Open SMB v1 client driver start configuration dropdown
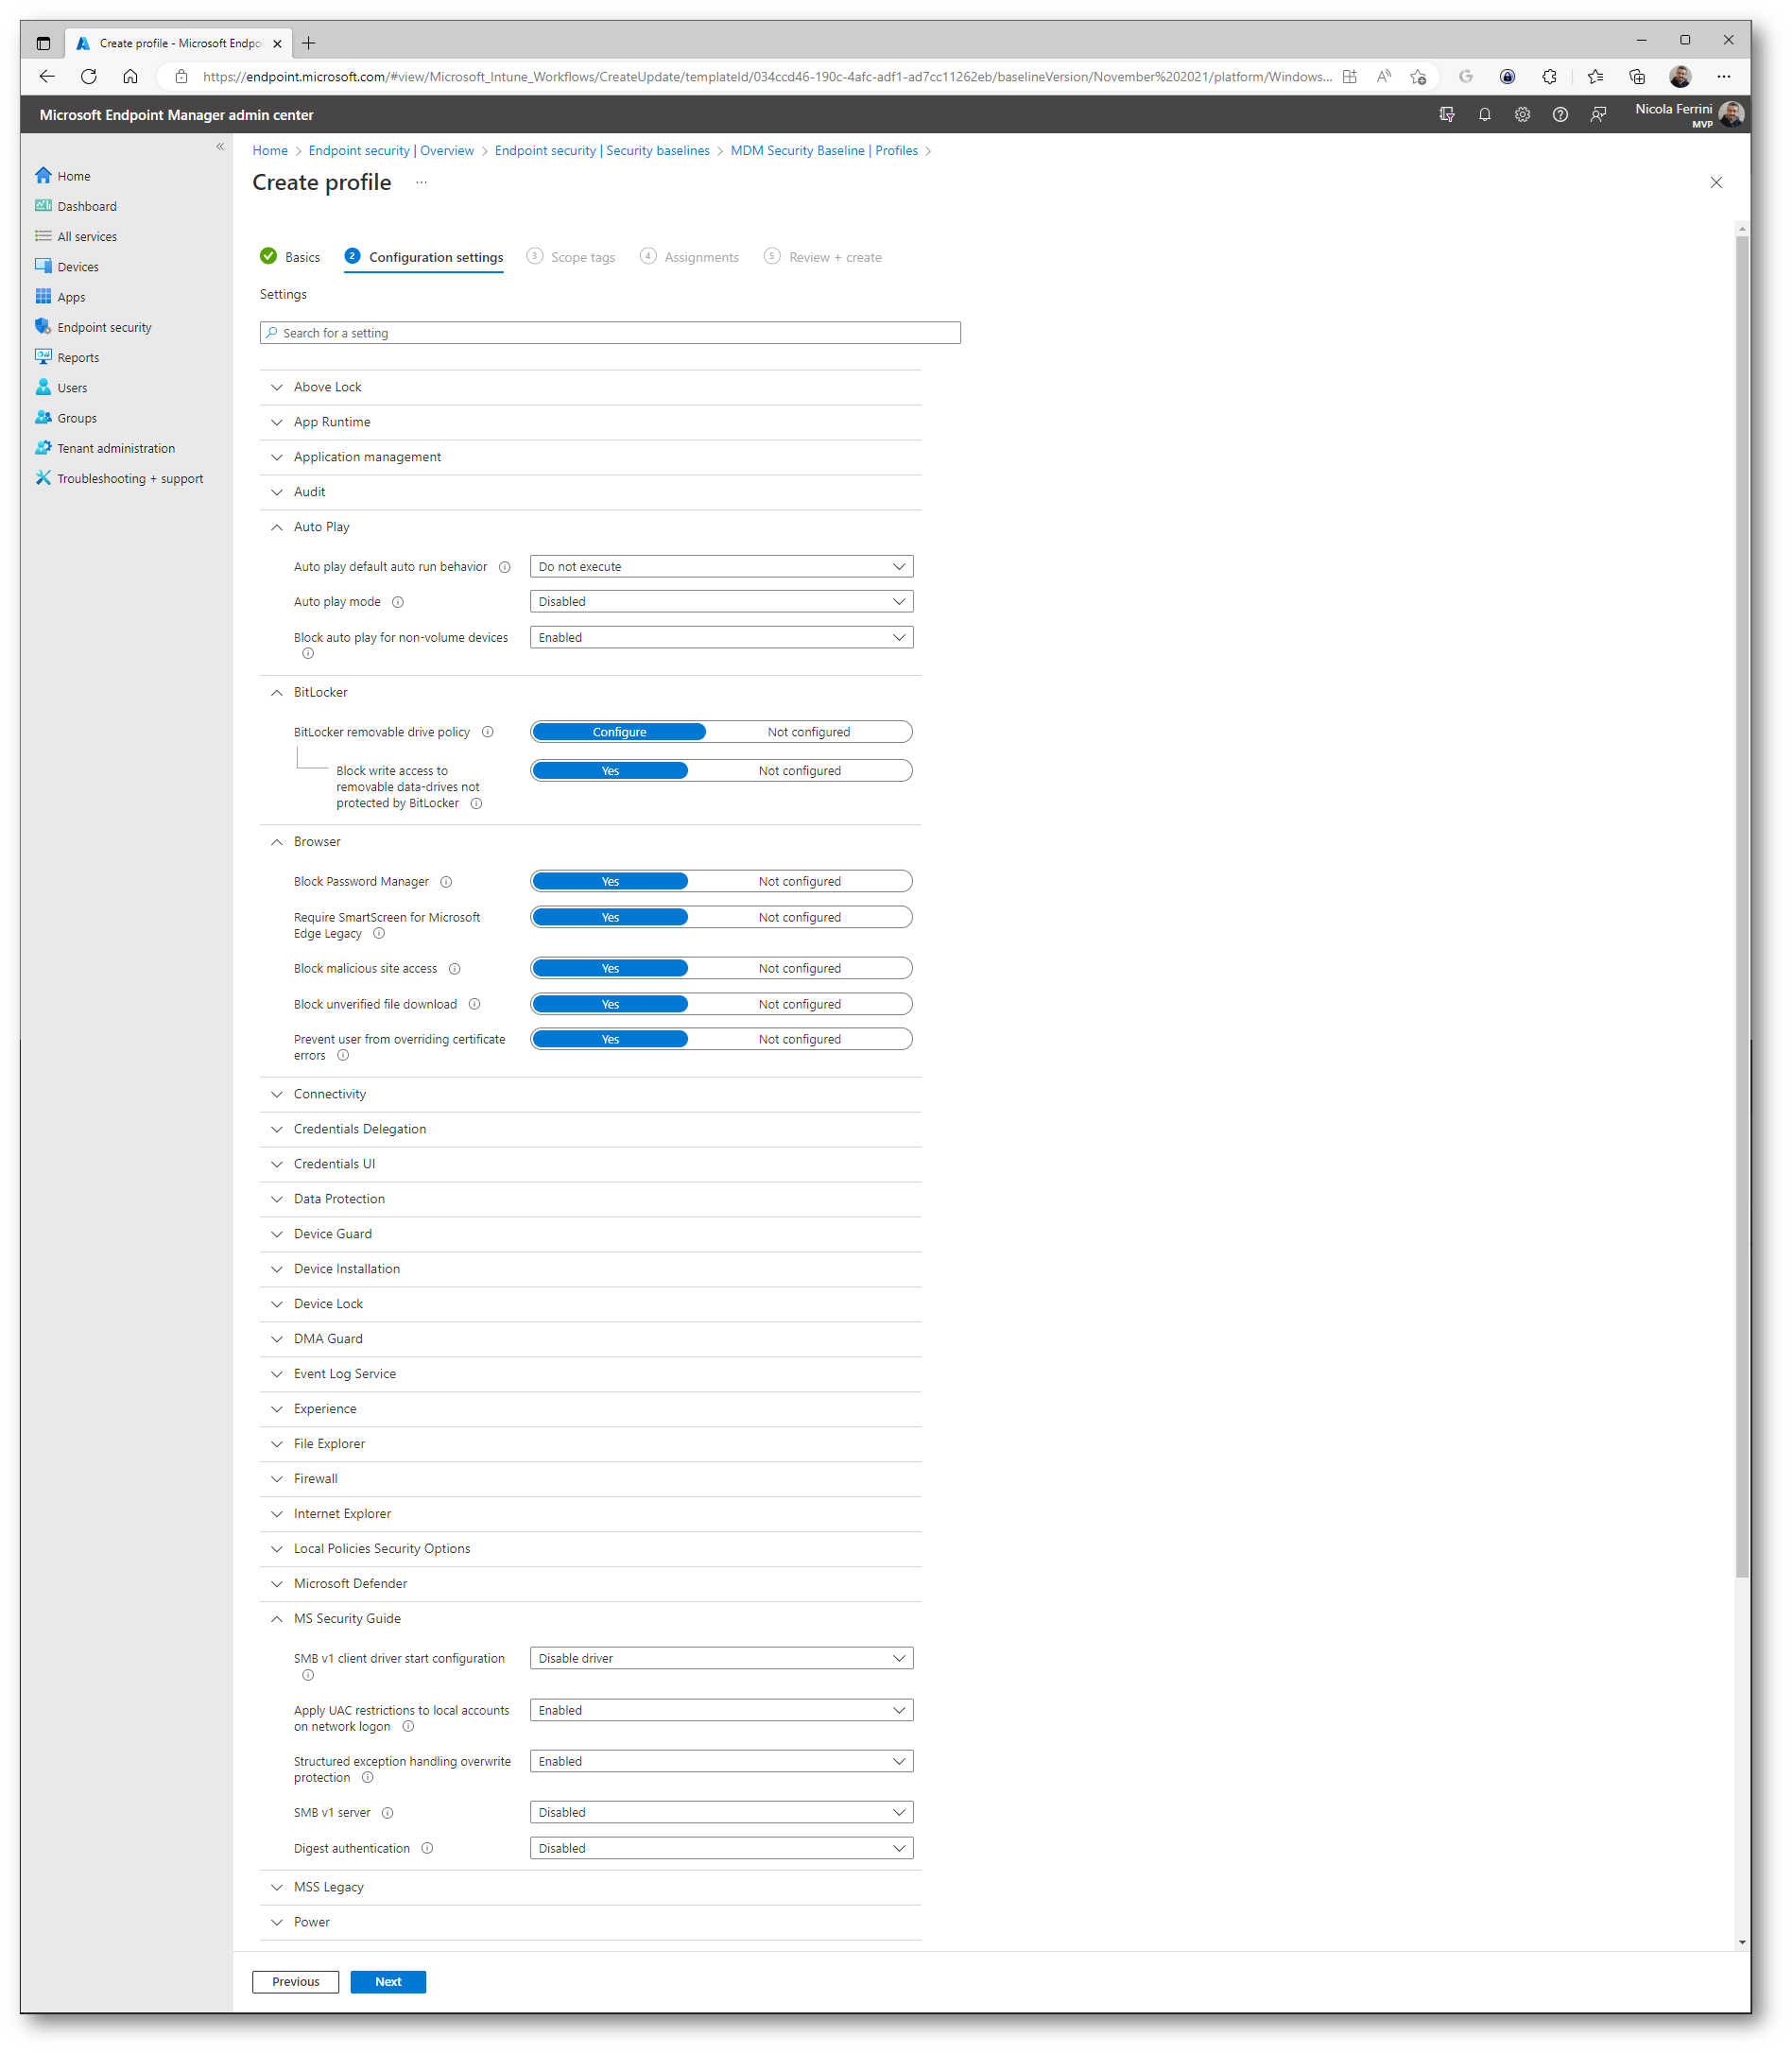The width and height of the screenshot is (1792, 2054). tap(722, 1659)
